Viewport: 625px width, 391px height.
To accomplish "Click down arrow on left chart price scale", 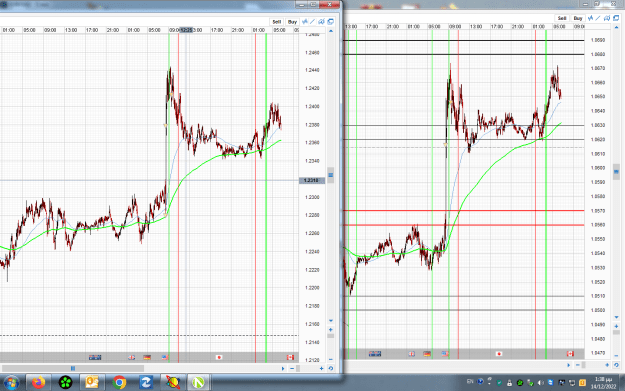I will 330,321.
